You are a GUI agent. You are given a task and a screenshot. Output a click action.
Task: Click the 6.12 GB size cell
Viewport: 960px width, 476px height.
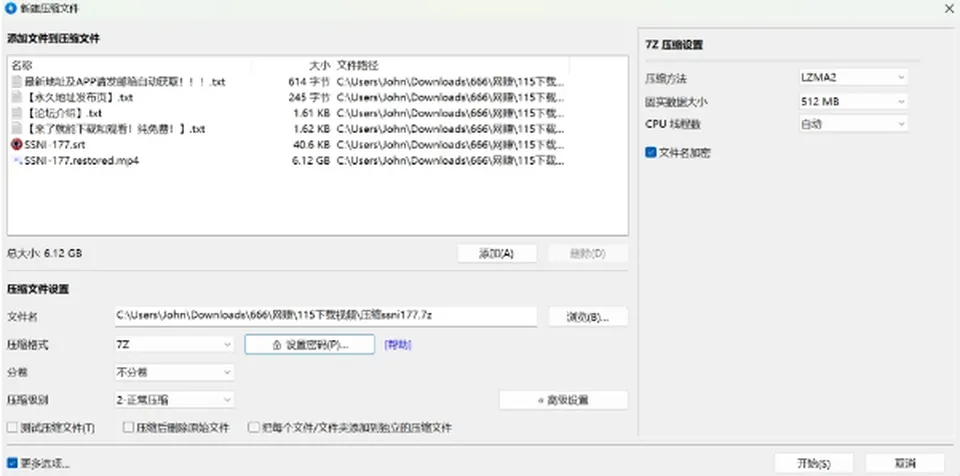tap(311, 161)
